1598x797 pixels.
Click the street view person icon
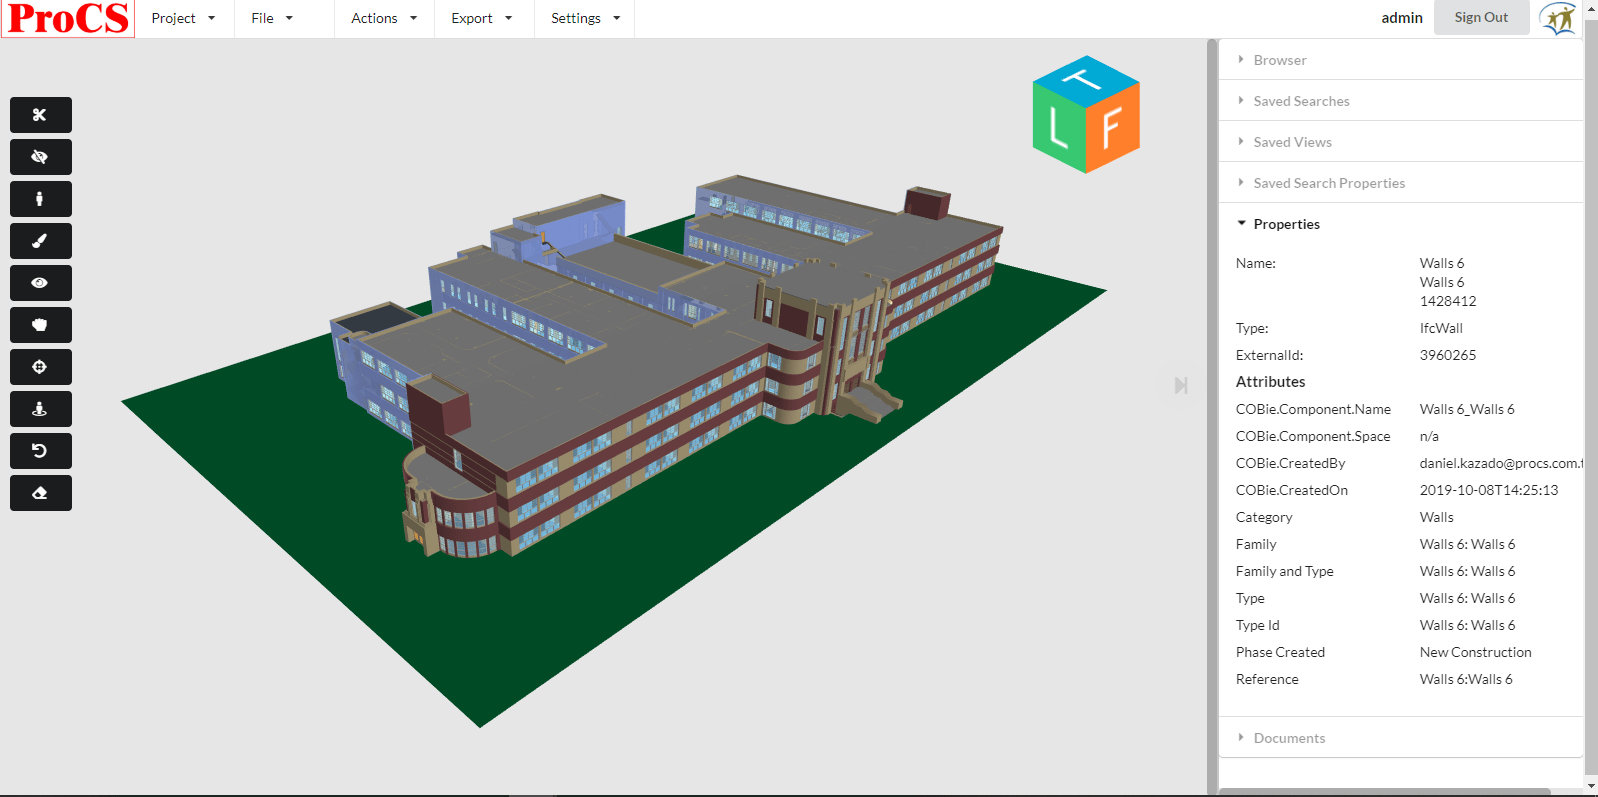pos(40,409)
